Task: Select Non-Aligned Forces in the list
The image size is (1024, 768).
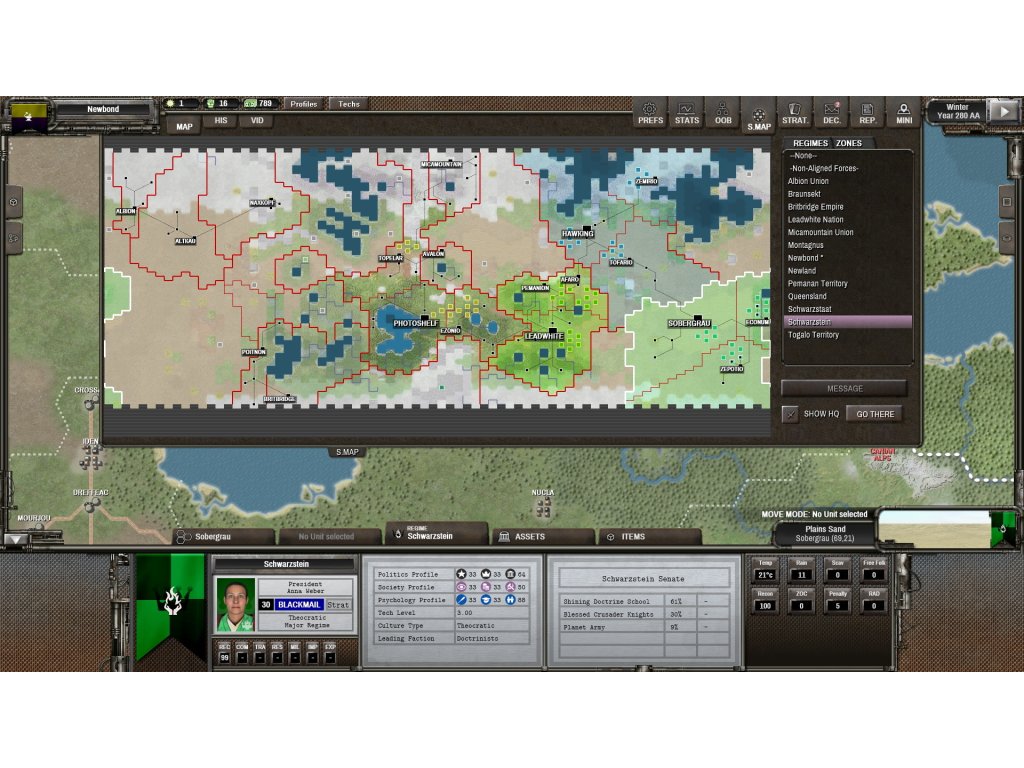Action: point(847,168)
